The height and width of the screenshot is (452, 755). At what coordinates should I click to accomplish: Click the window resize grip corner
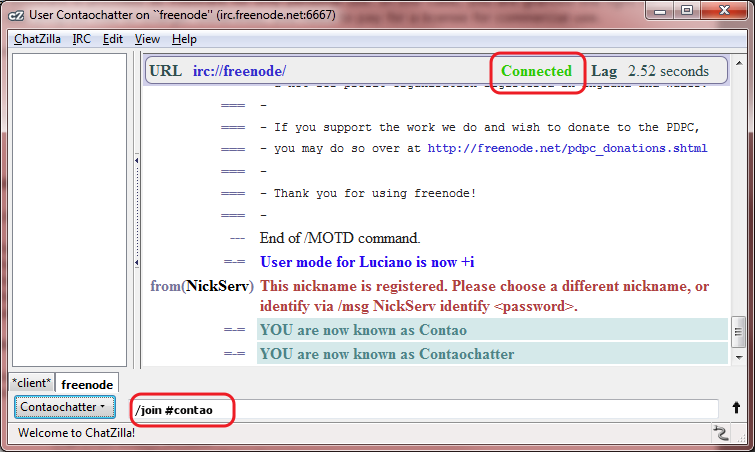click(746, 443)
